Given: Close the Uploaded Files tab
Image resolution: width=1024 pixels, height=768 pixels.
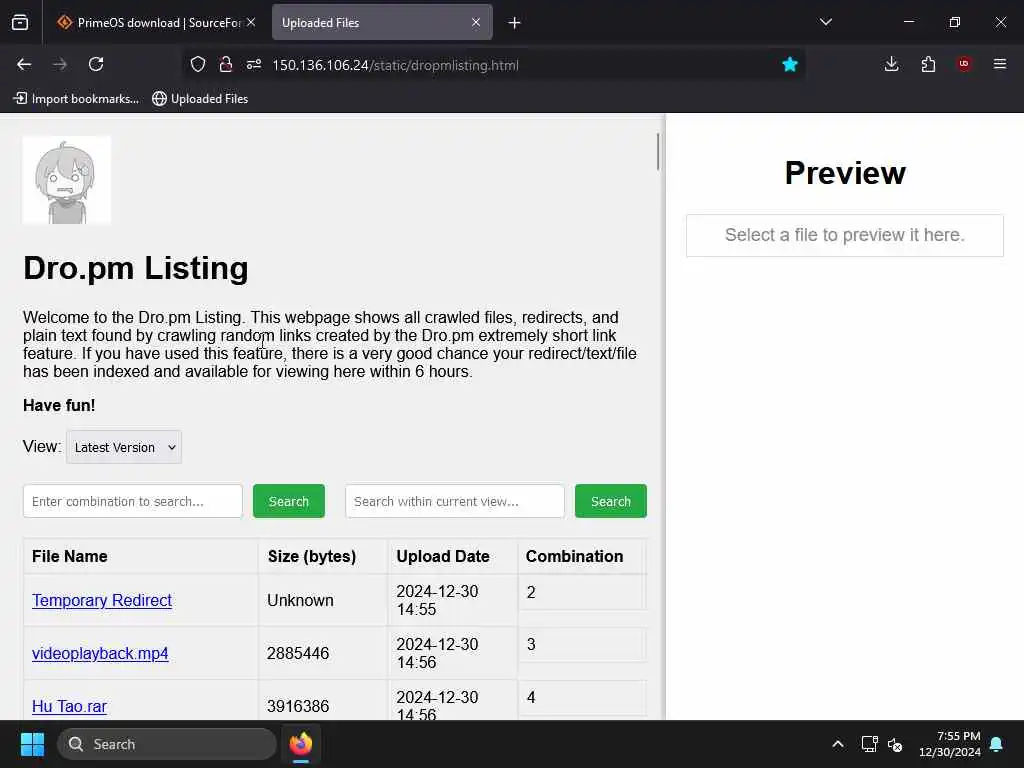Looking at the screenshot, I should click(476, 22).
